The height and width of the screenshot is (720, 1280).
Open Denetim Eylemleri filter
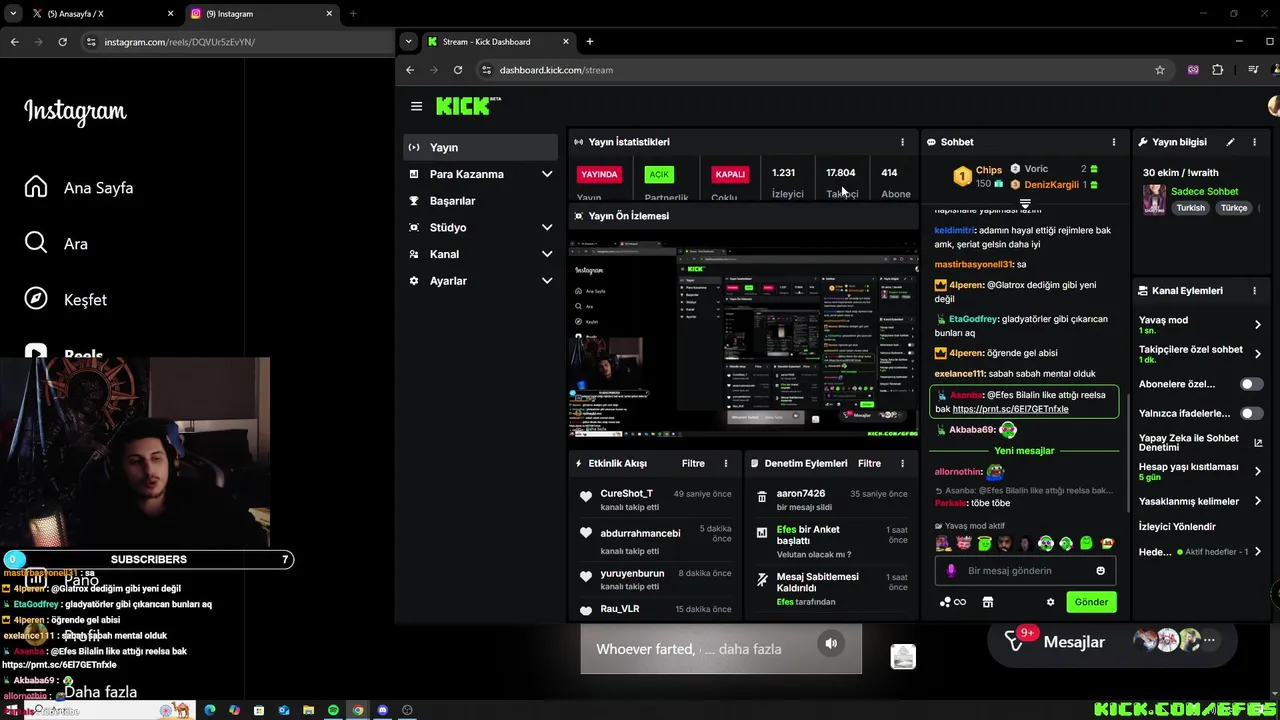pos(869,464)
